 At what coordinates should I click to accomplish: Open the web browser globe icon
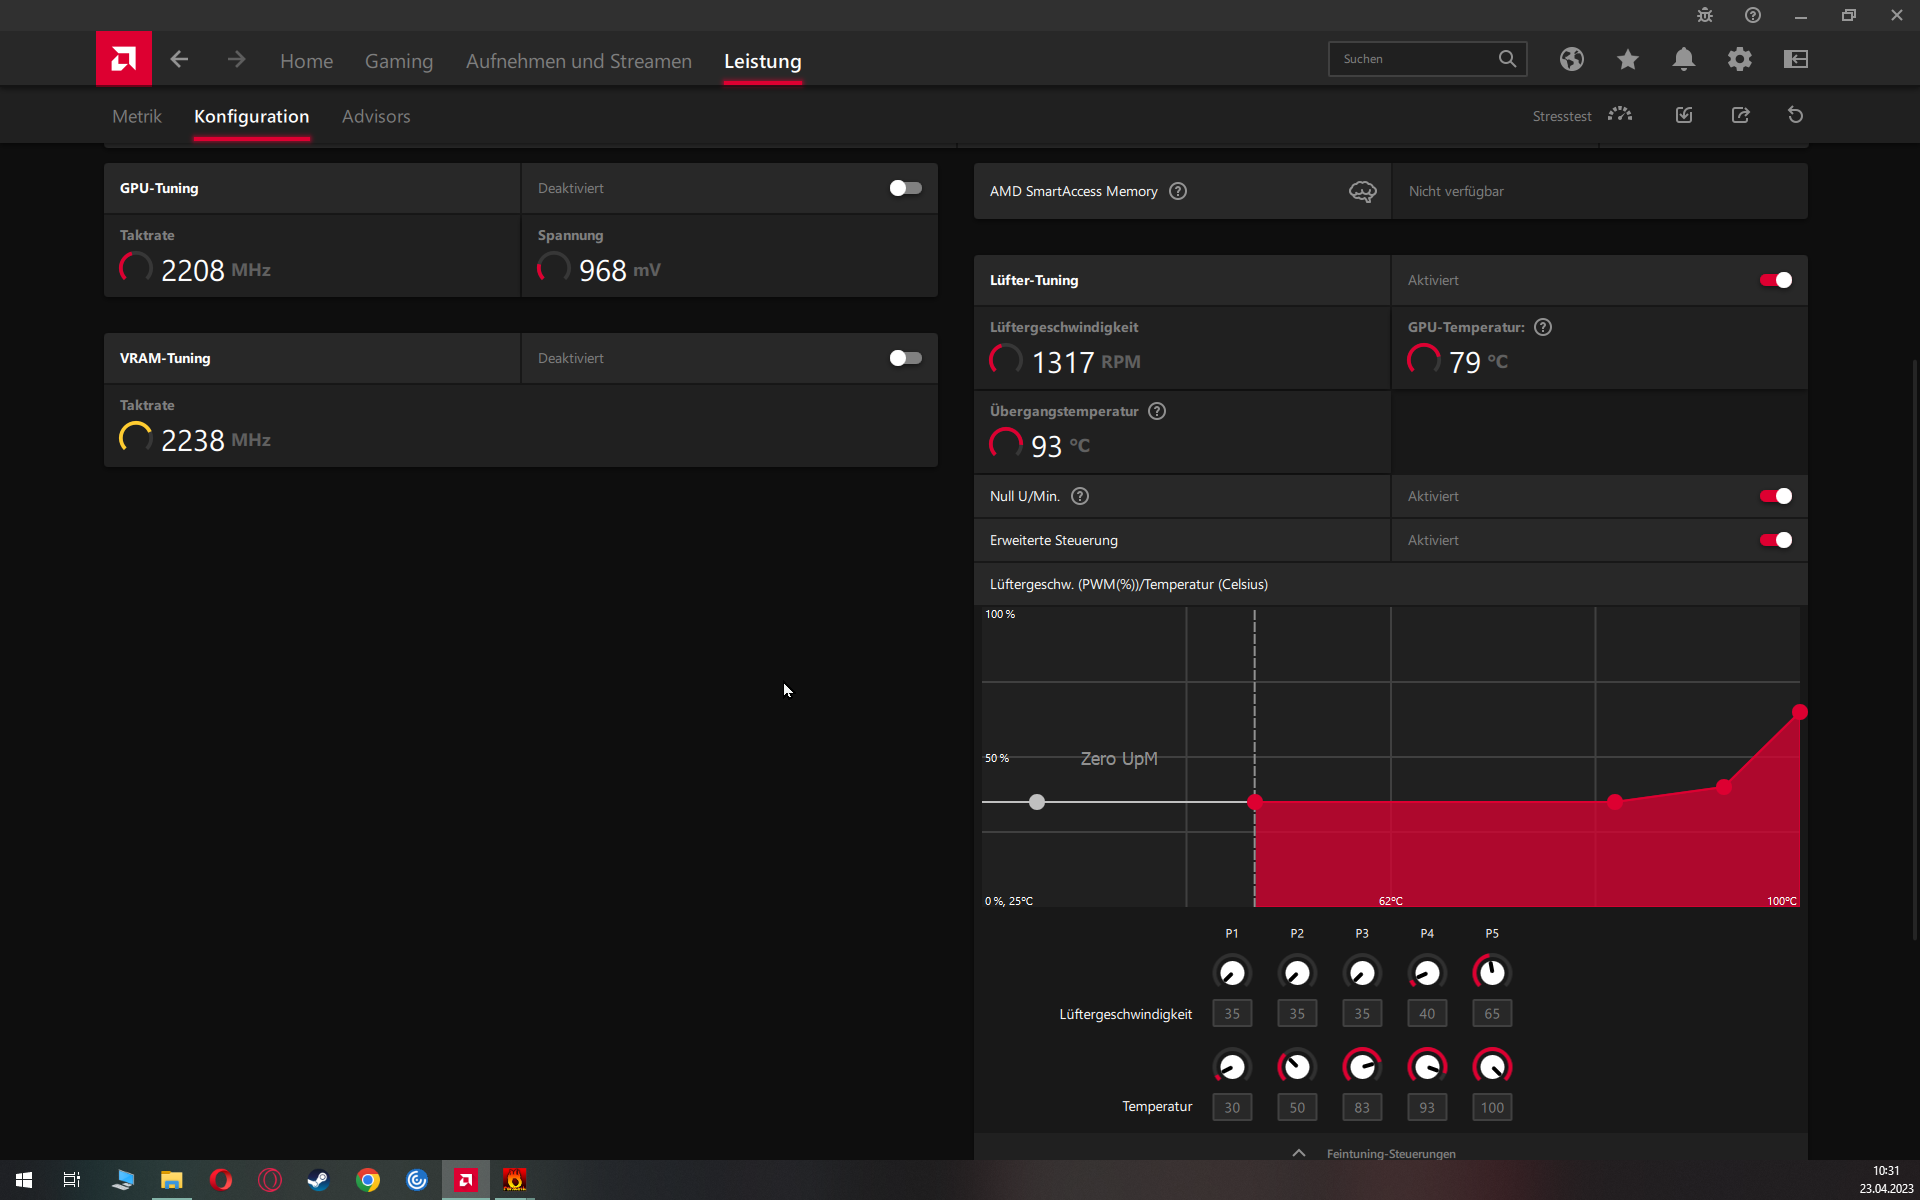(x=1571, y=59)
